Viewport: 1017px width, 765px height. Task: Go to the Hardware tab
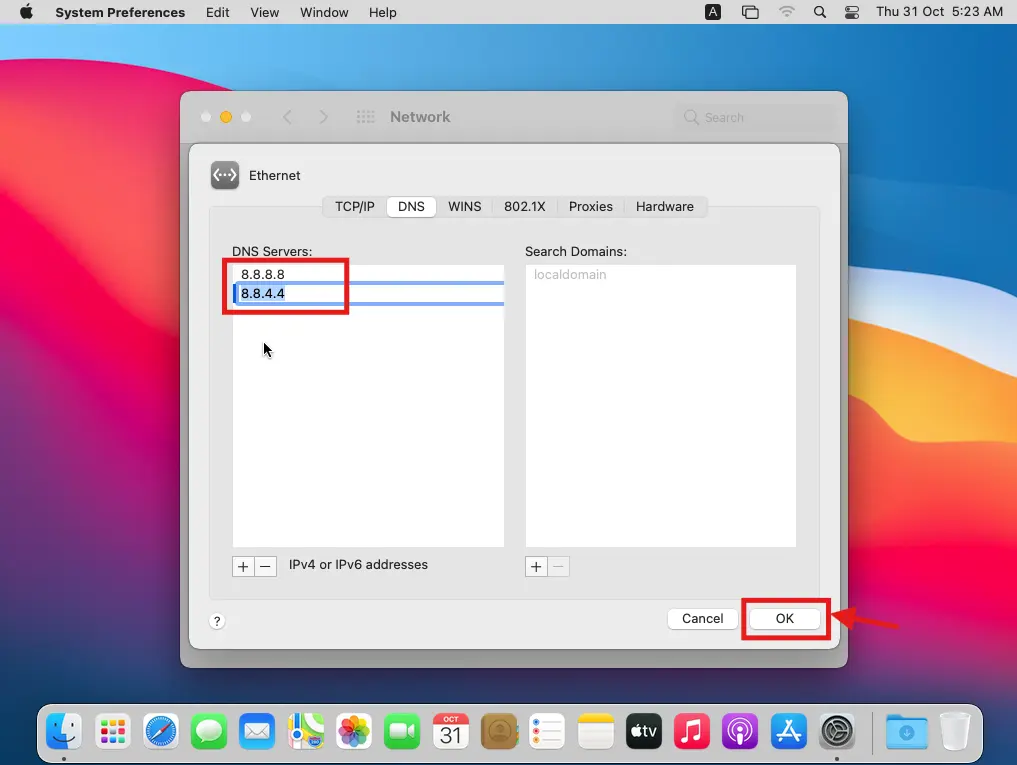[664, 206]
